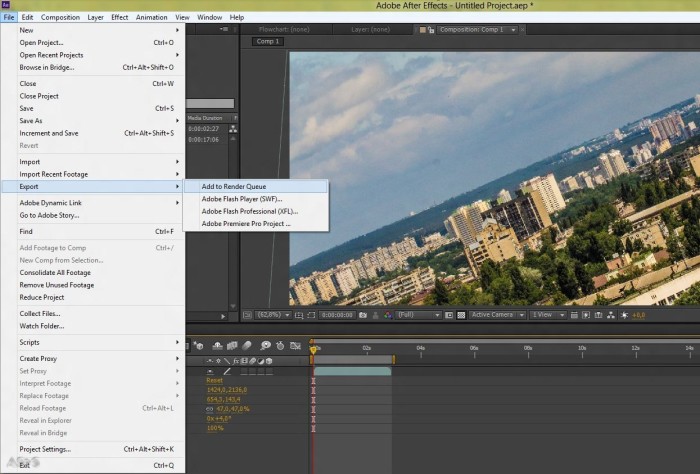Toggle scale constrain proportions link icon
The width and height of the screenshot is (700, 474).
[209, 409]
